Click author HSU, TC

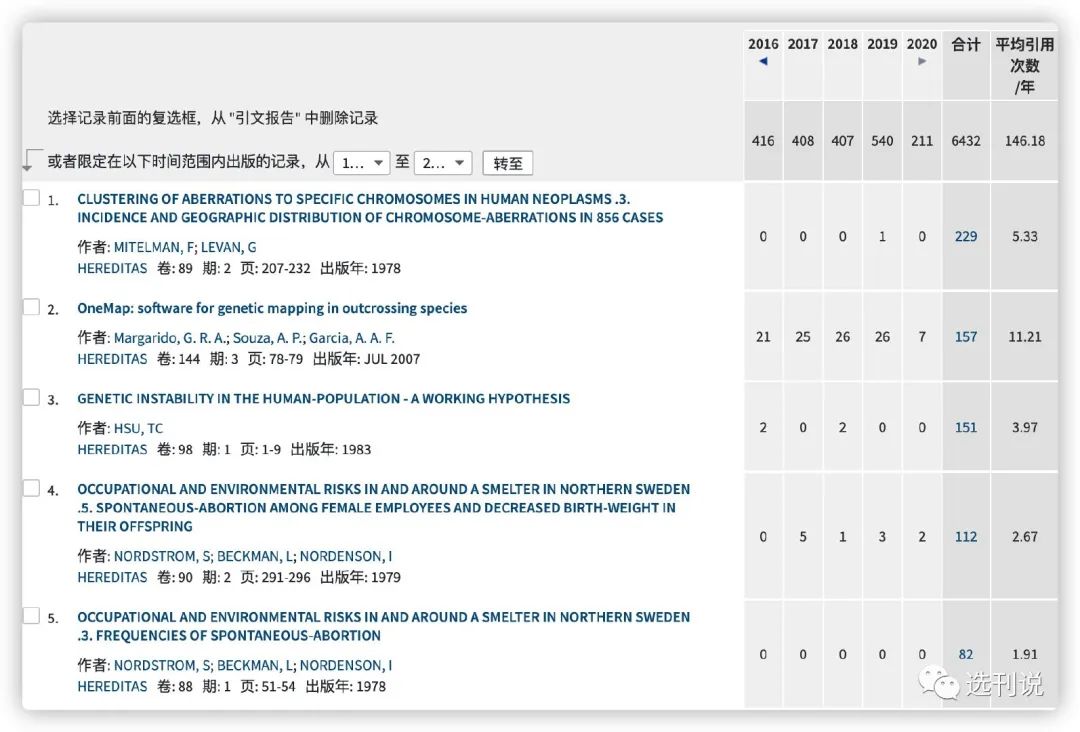(138, 428)
